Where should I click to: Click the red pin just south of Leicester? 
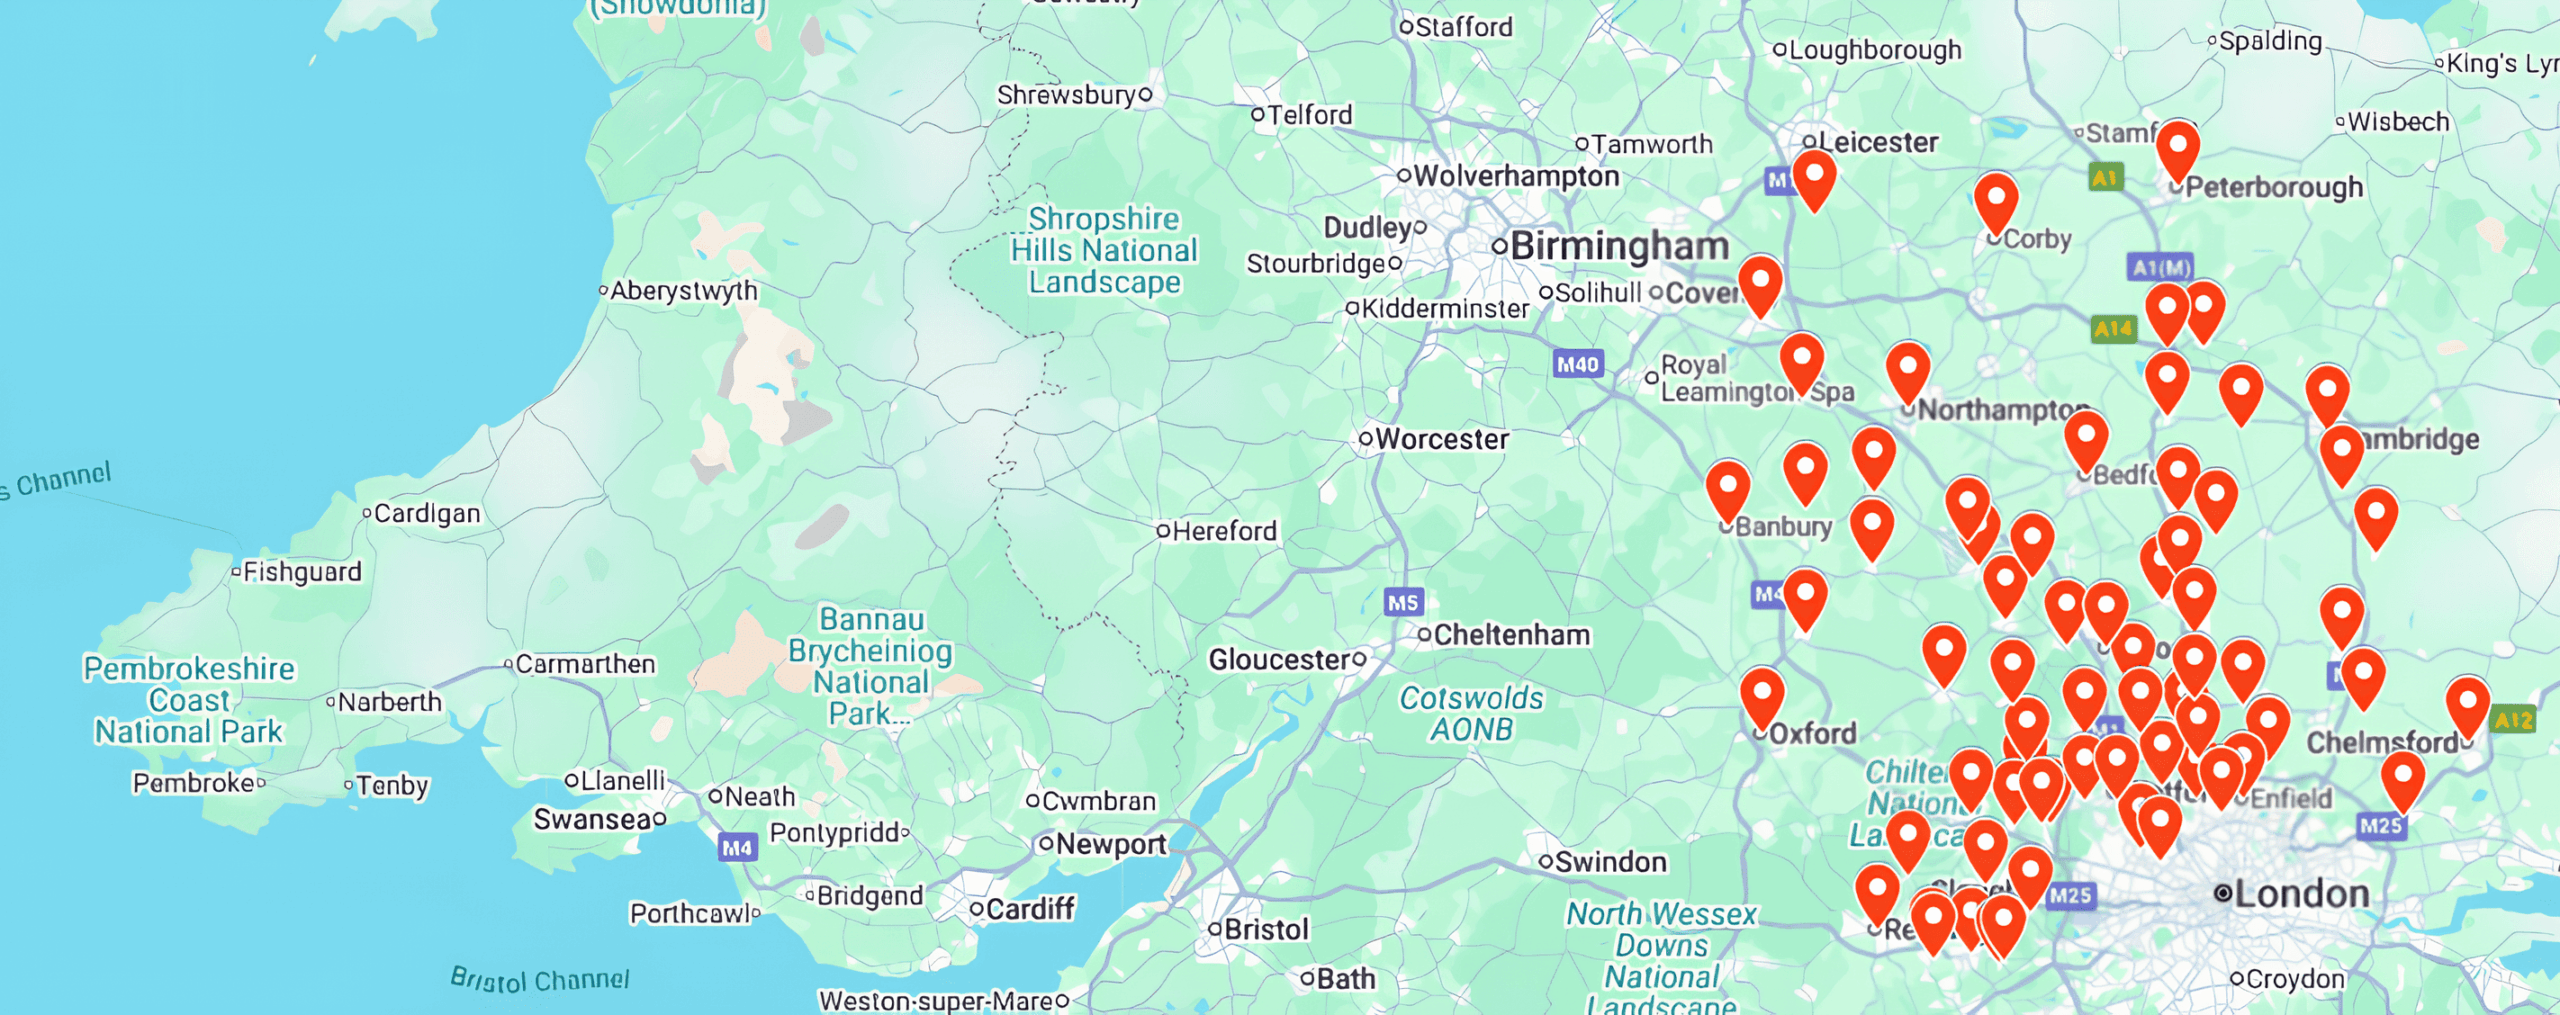(x=1813, y=178)
